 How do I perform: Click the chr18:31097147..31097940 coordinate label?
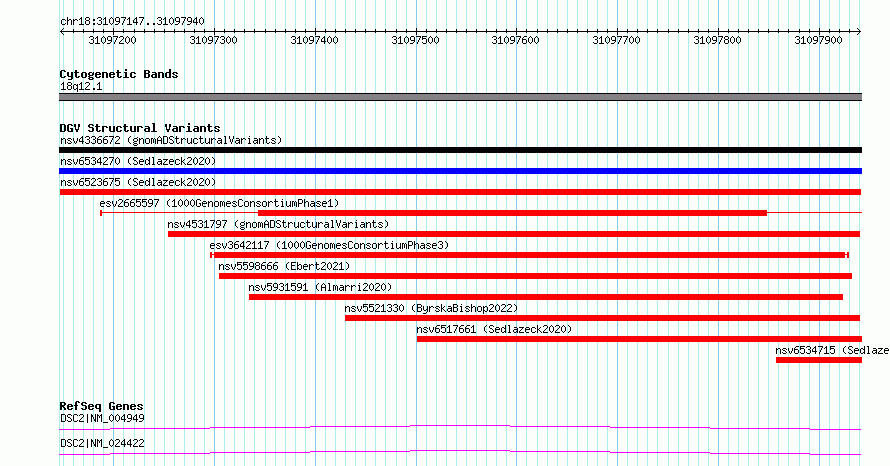132,22
